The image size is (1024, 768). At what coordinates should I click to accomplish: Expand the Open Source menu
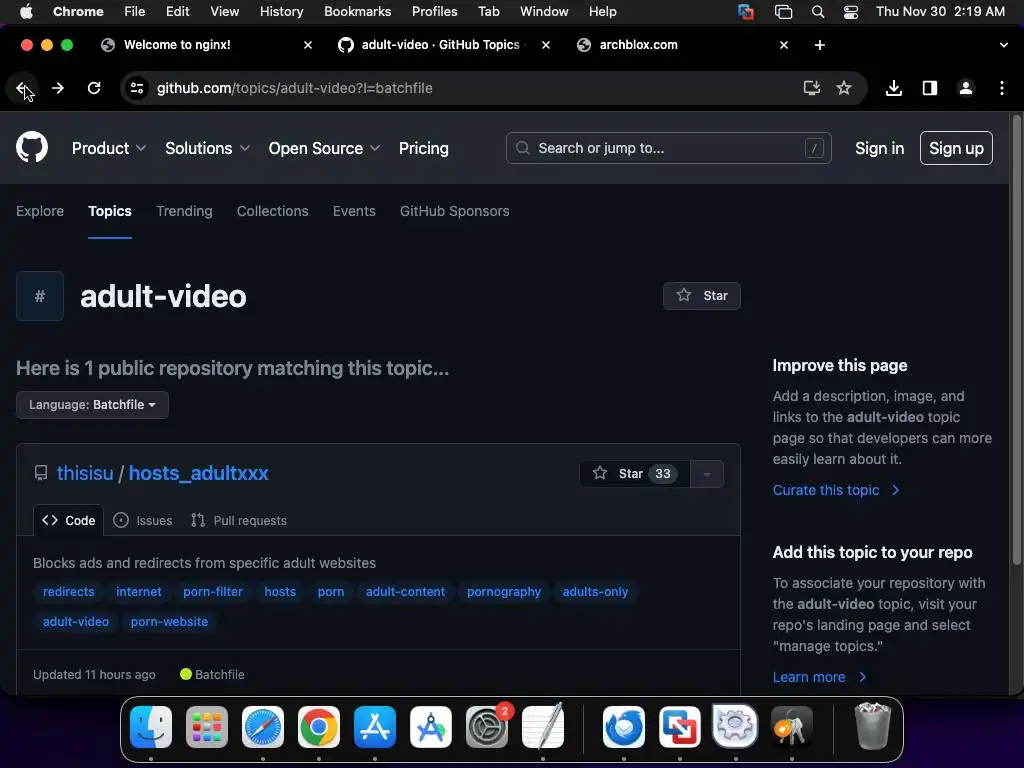324,148
